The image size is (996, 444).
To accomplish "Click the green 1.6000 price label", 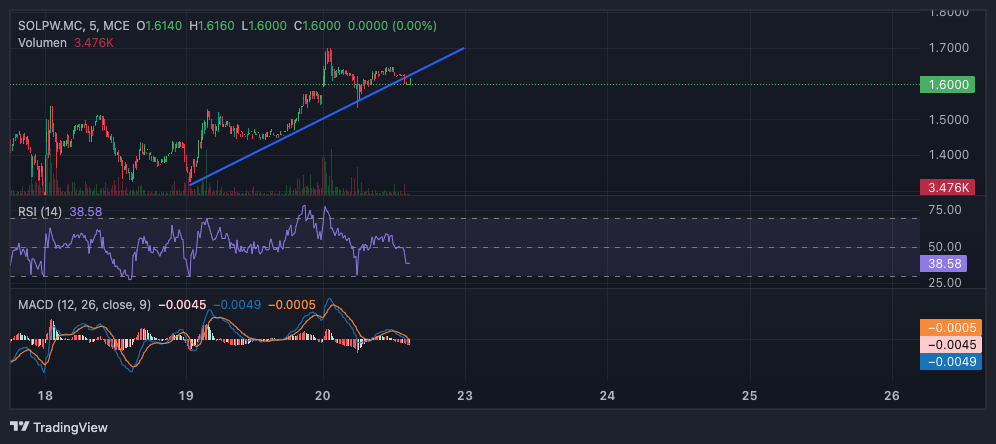I will pos(947,84).
